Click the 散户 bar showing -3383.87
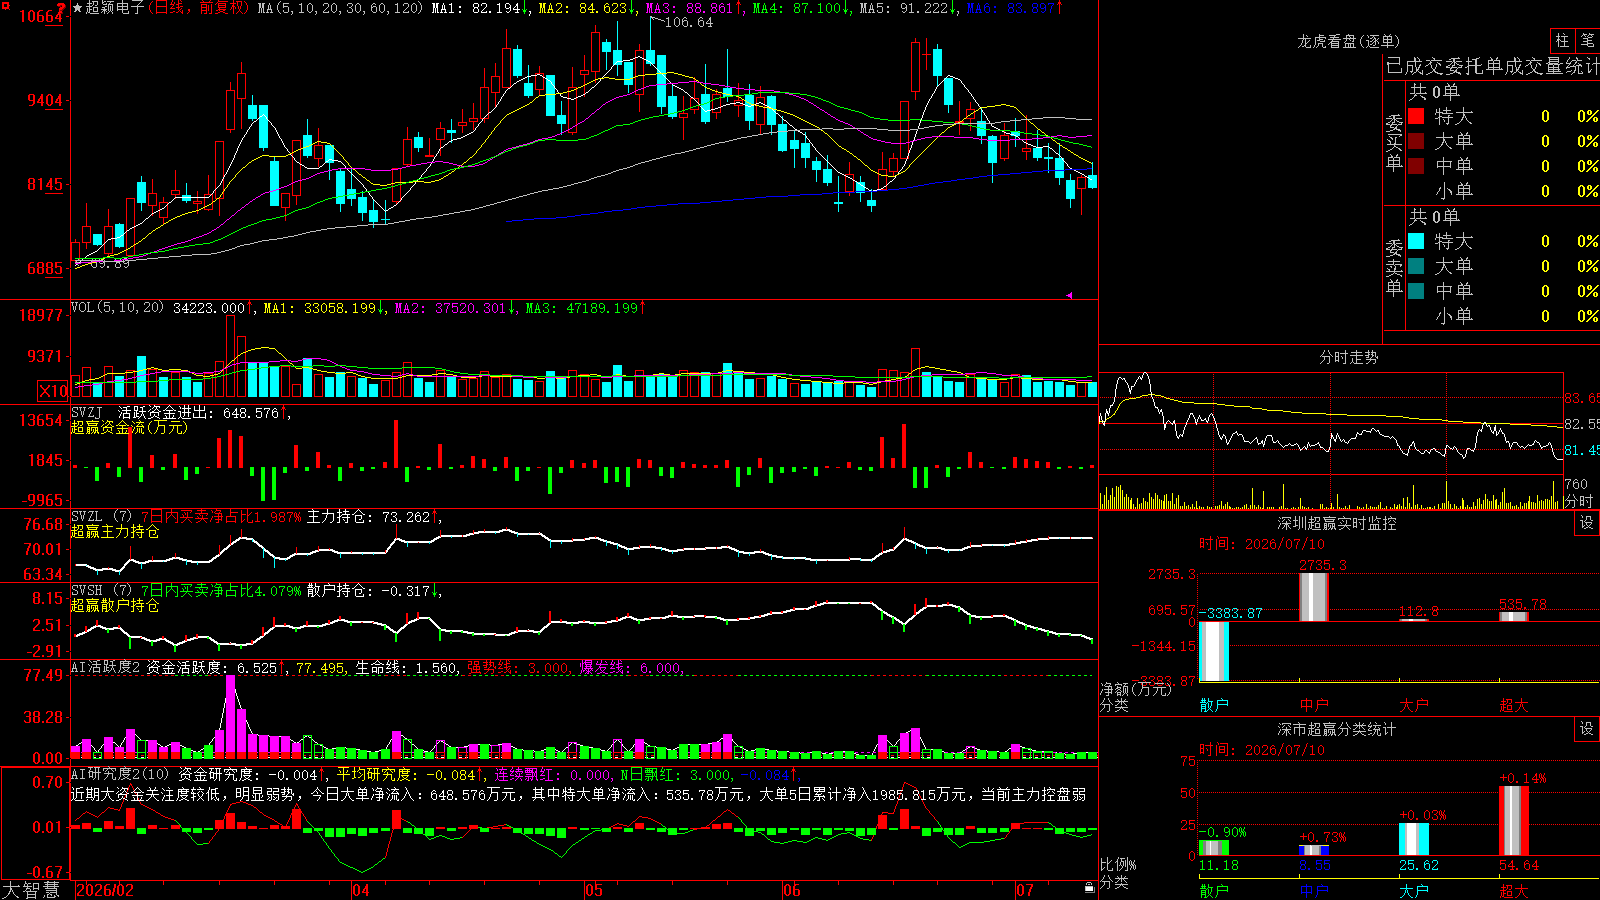The width and height of the screenshot is (1600, 900). [1214, 651]
